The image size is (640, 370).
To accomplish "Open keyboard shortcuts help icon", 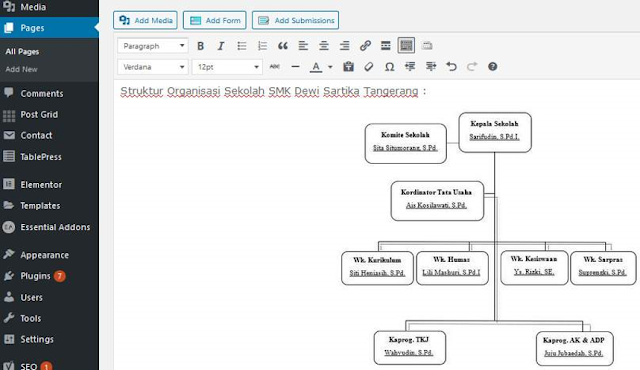I will point(493,66).
